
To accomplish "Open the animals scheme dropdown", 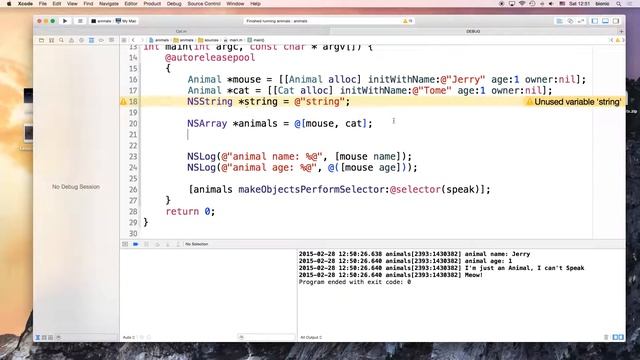I will pos(101,21).
